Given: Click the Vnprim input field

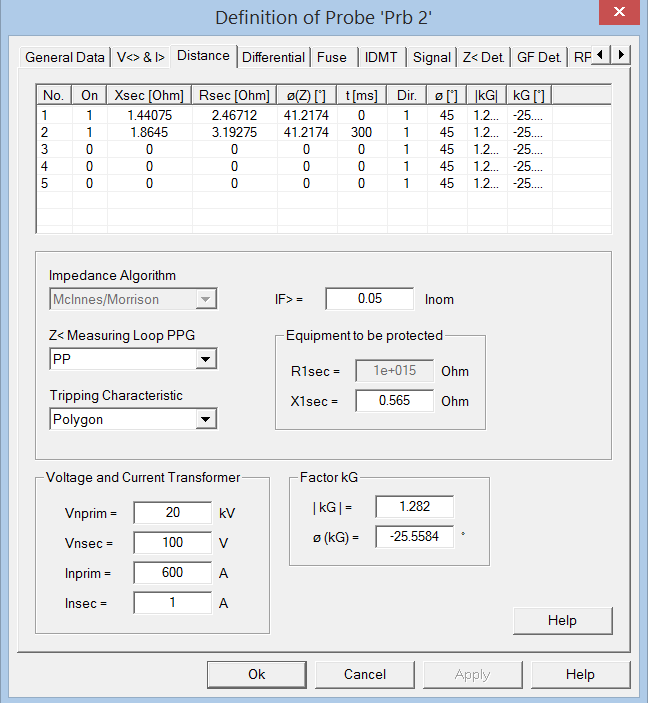Looking at the screenshot, I should click(172, 513).
